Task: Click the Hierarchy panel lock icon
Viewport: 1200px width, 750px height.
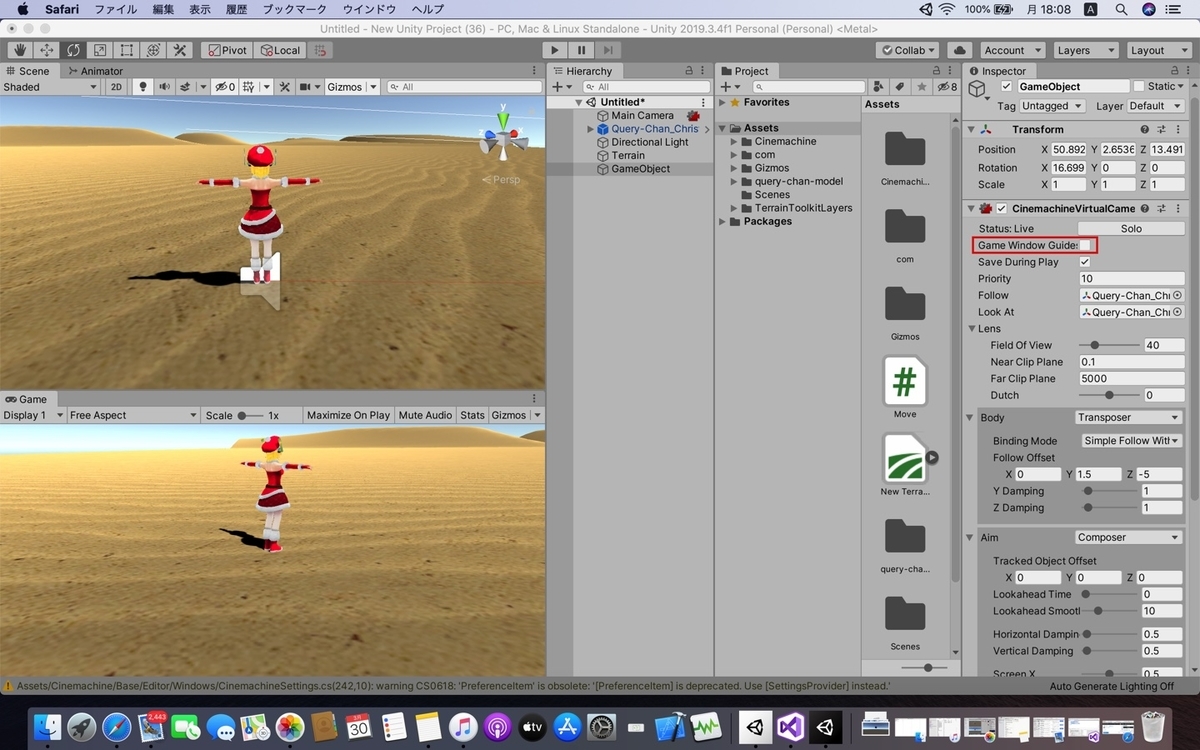Action: click(x=688, y=71)
